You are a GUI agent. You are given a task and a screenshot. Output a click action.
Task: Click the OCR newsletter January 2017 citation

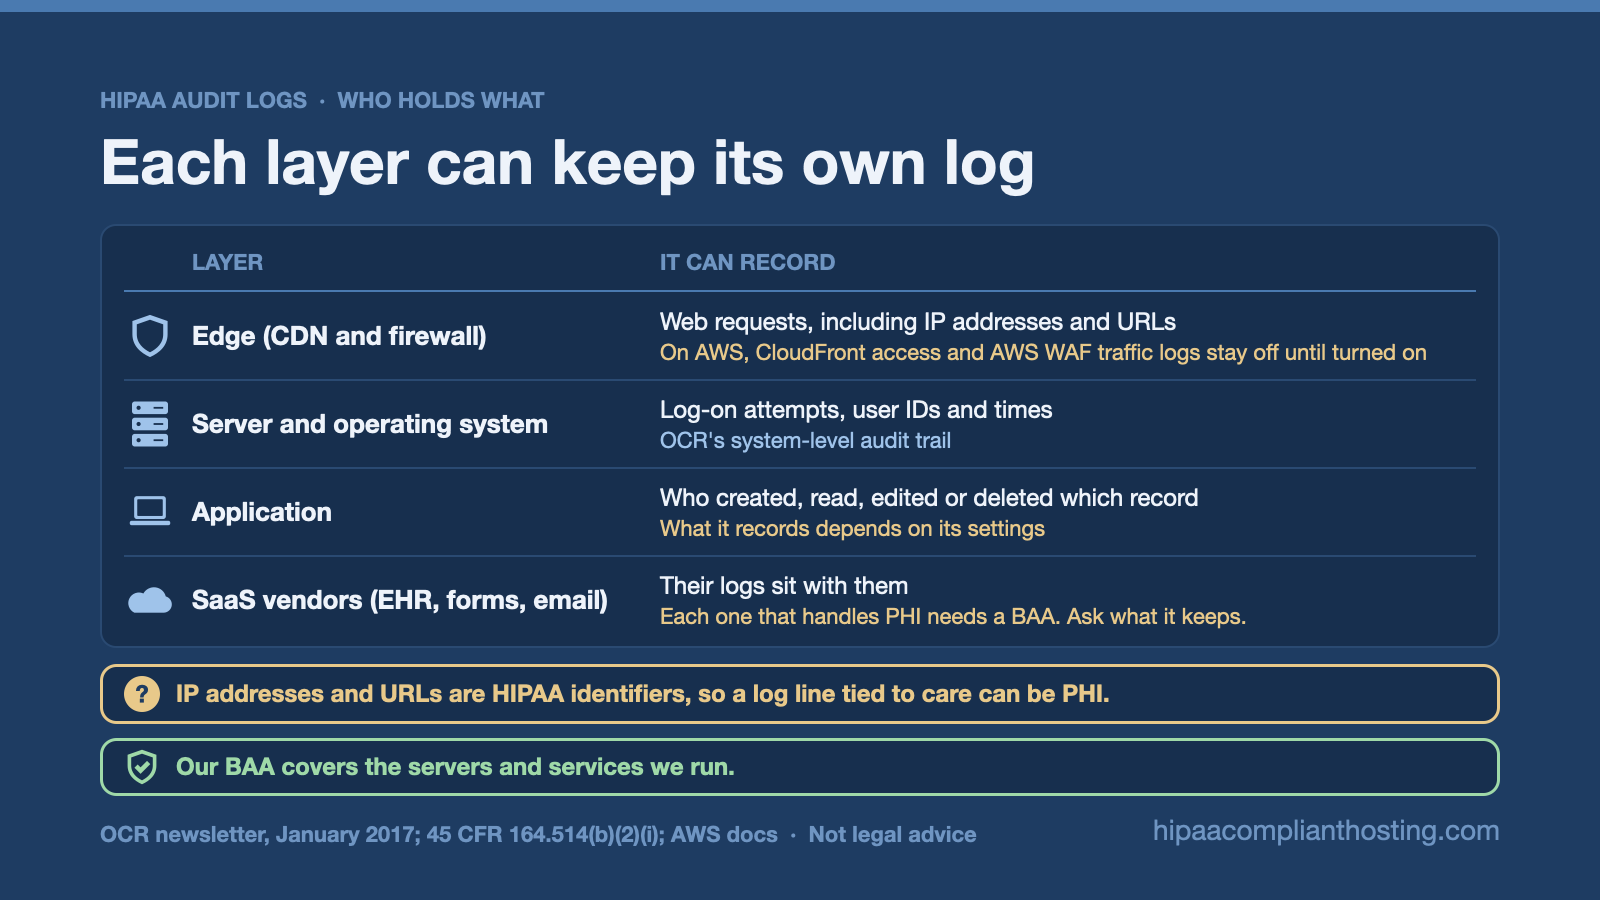(439, 834)
